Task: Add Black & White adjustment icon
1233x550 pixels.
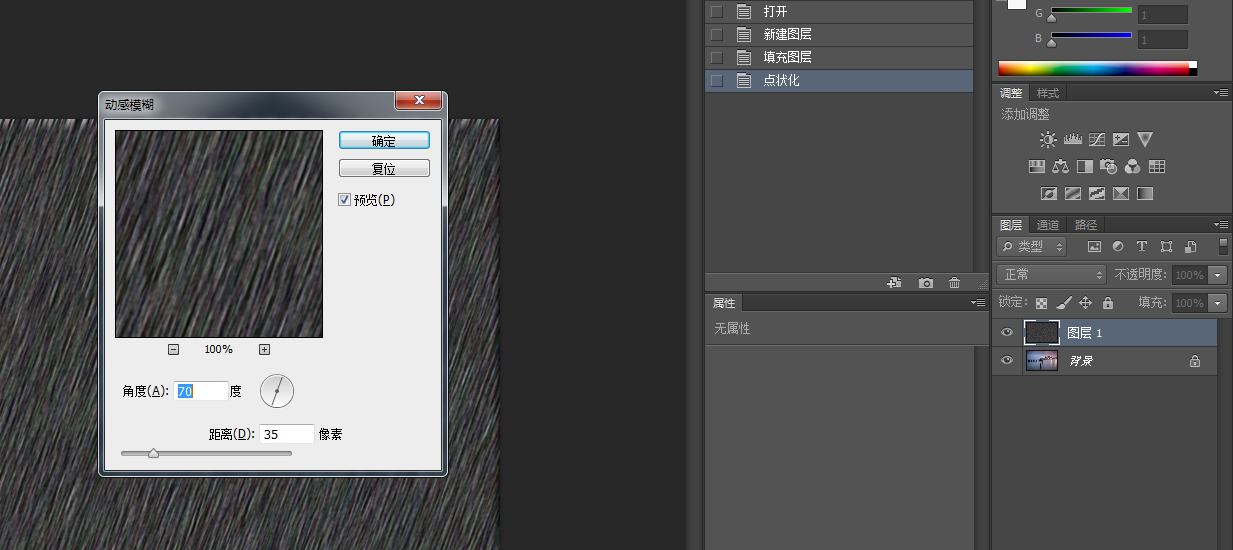Action: click(1085, 167)
